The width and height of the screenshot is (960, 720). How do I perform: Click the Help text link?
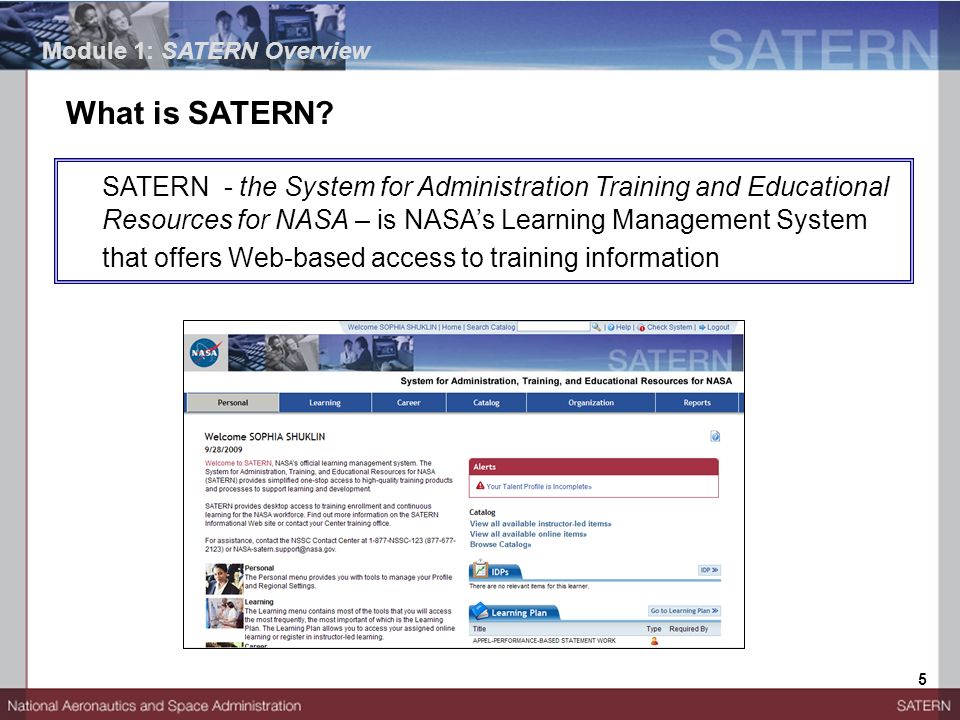(x=623, y=328)
